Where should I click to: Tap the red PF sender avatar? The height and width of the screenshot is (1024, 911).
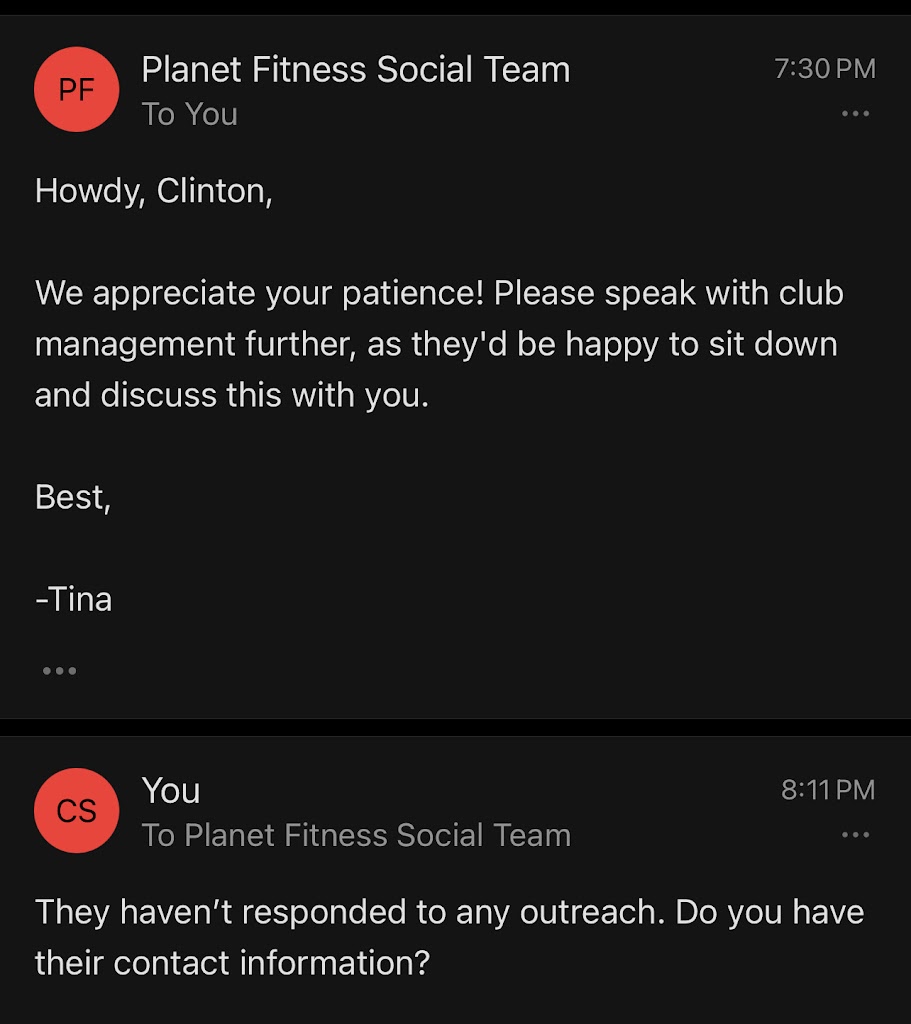tap(76, 90)
